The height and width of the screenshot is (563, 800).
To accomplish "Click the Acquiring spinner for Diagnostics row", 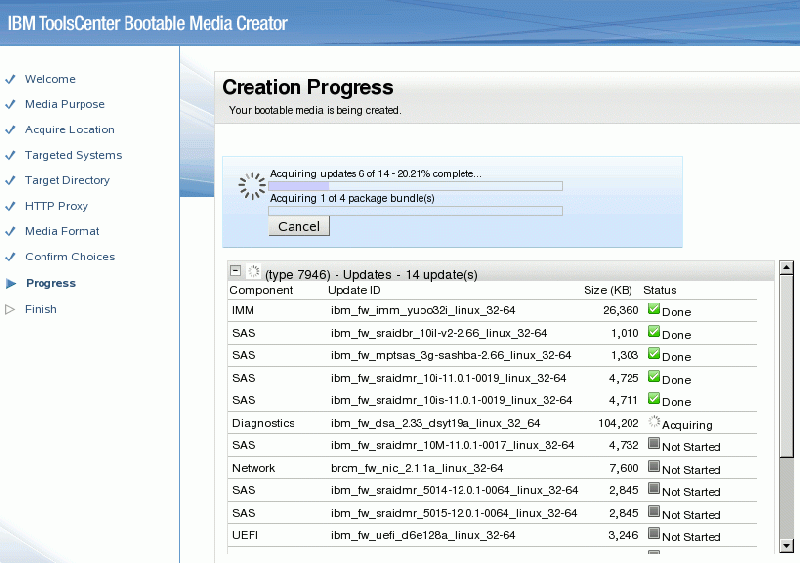I will tap(654, 423).
